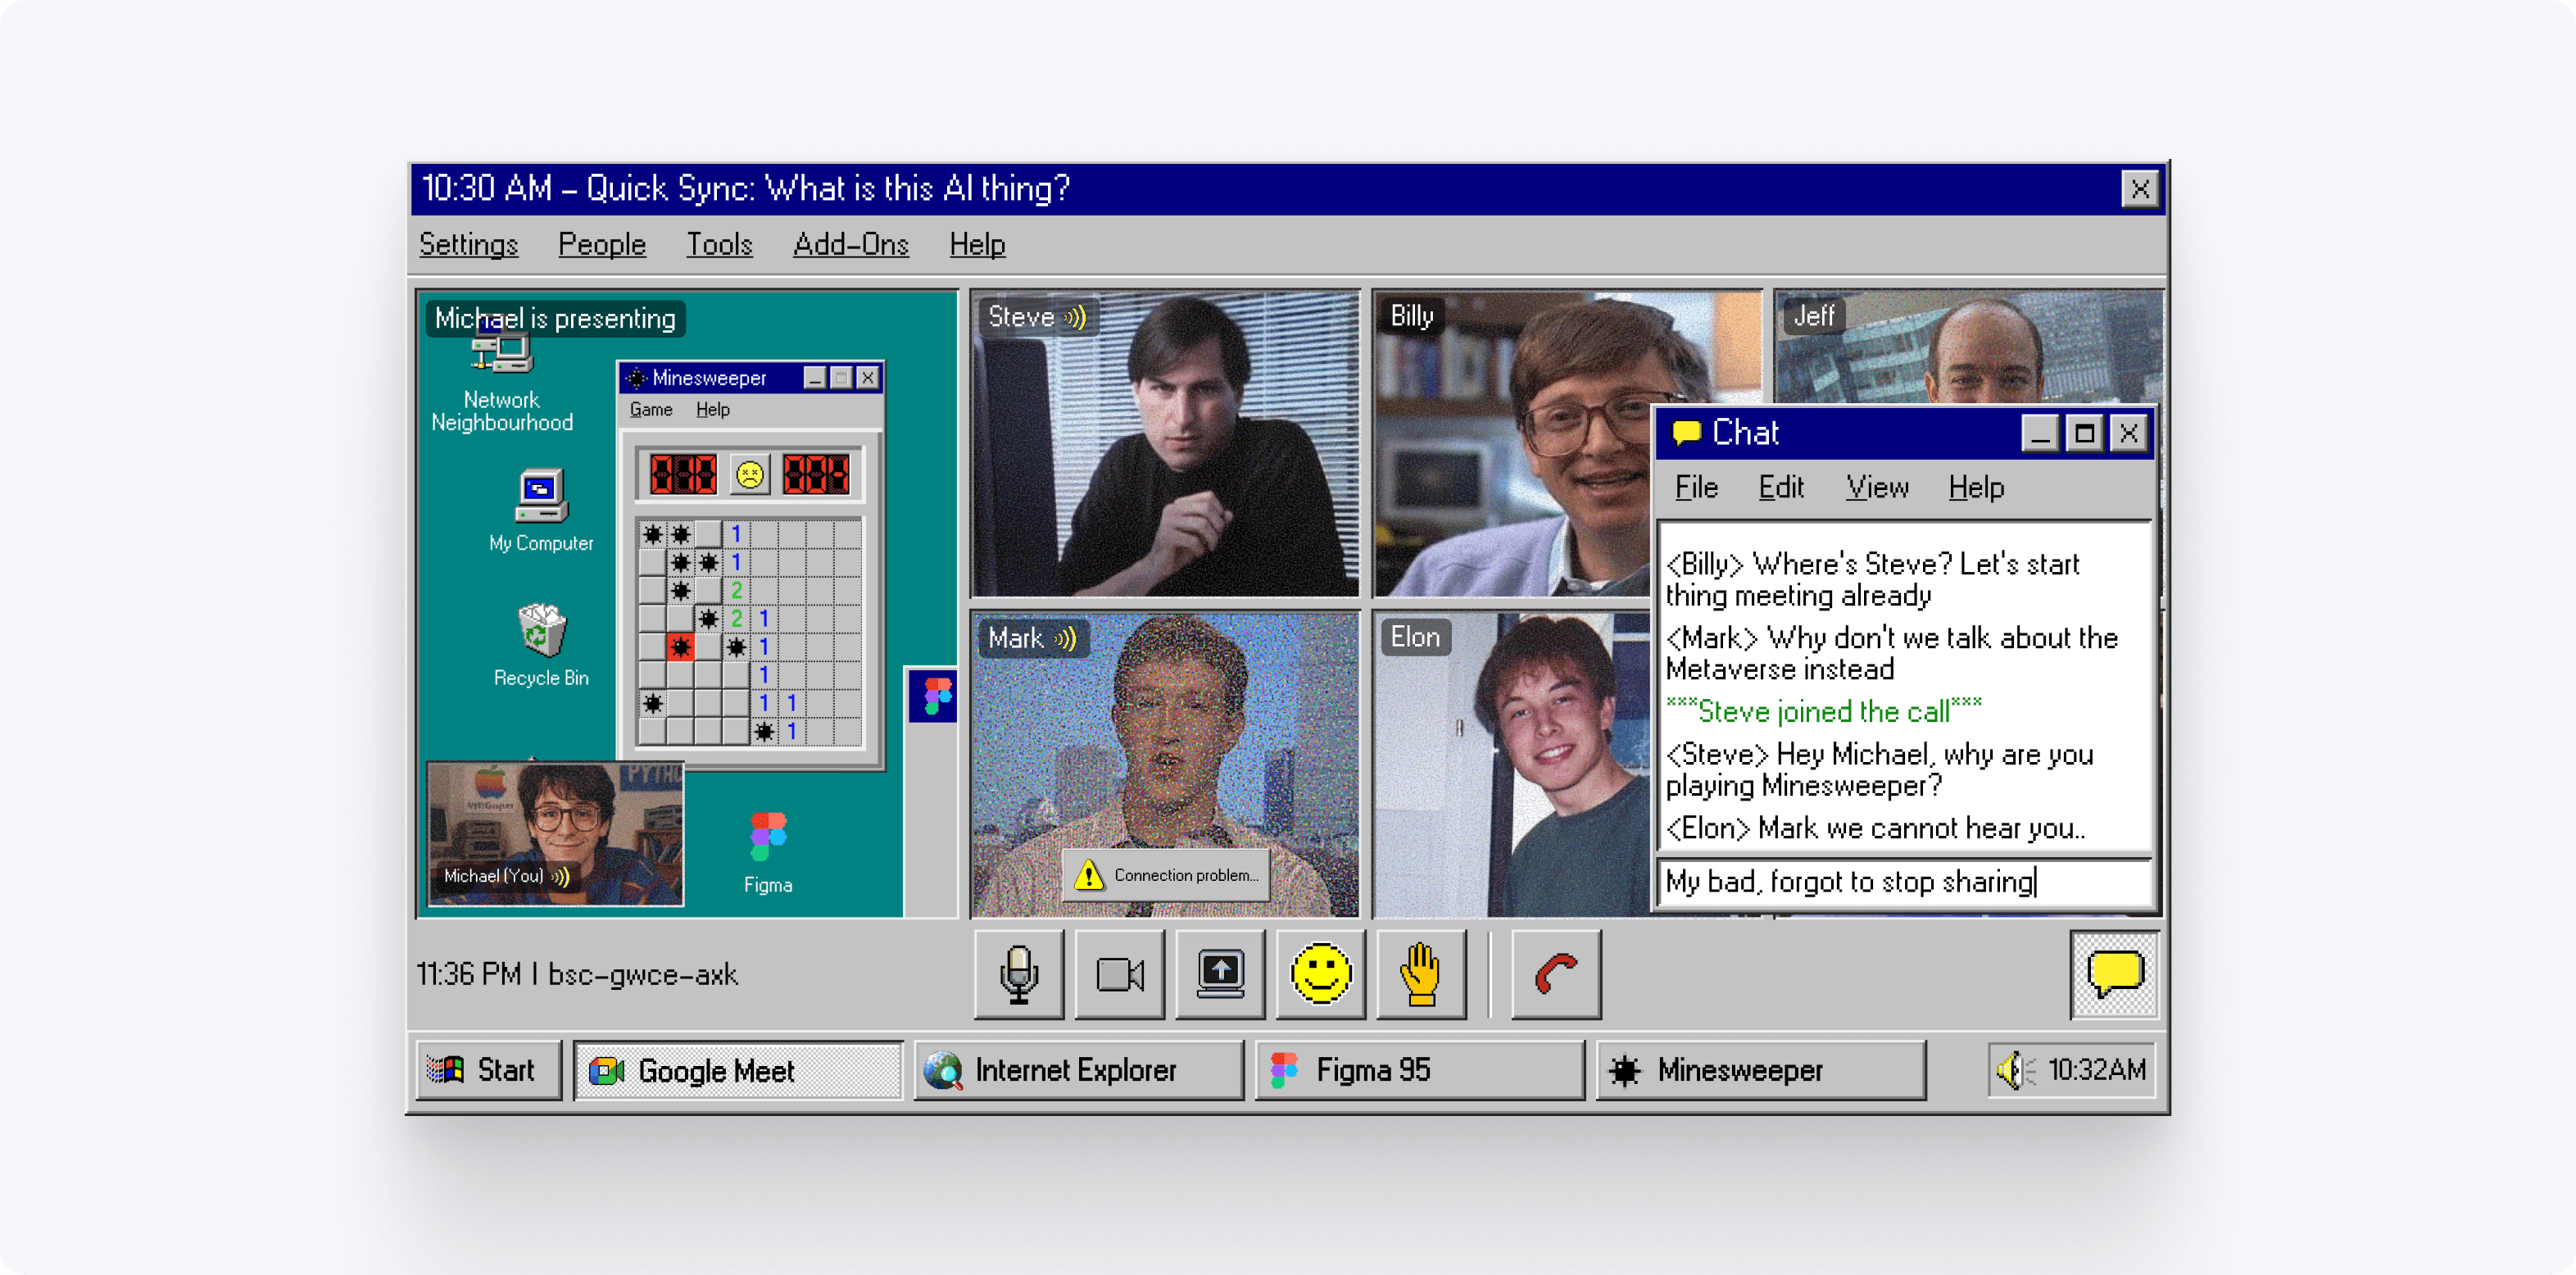This screenshot has height=1275, width=2576.
Task: Open the Minesweeper Help menu
Action: point(713,410)
